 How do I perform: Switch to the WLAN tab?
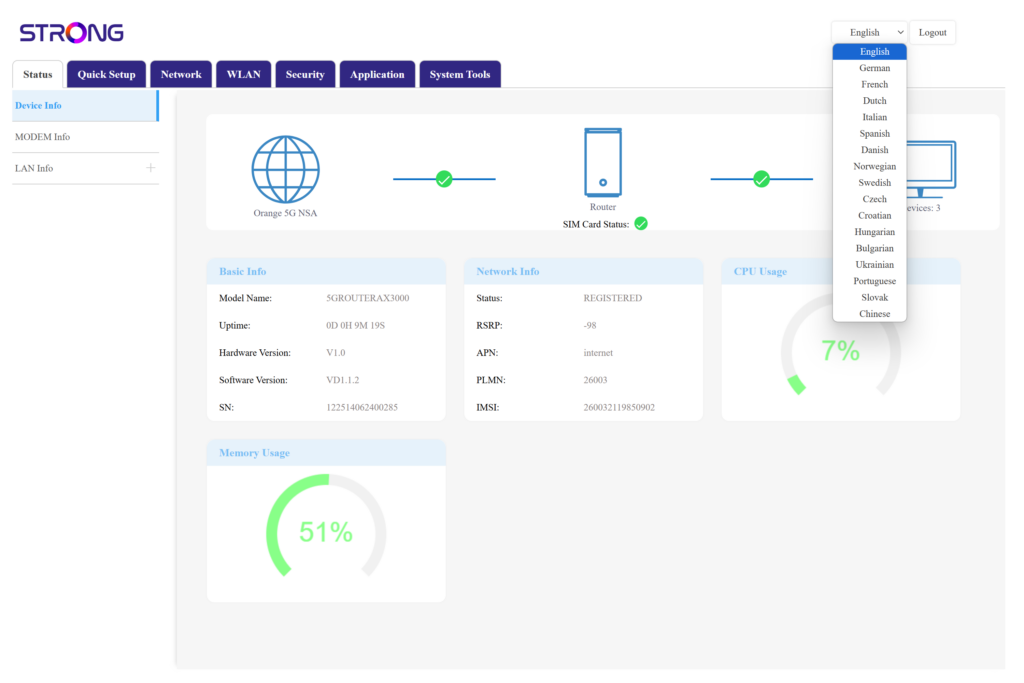[243, 75]
